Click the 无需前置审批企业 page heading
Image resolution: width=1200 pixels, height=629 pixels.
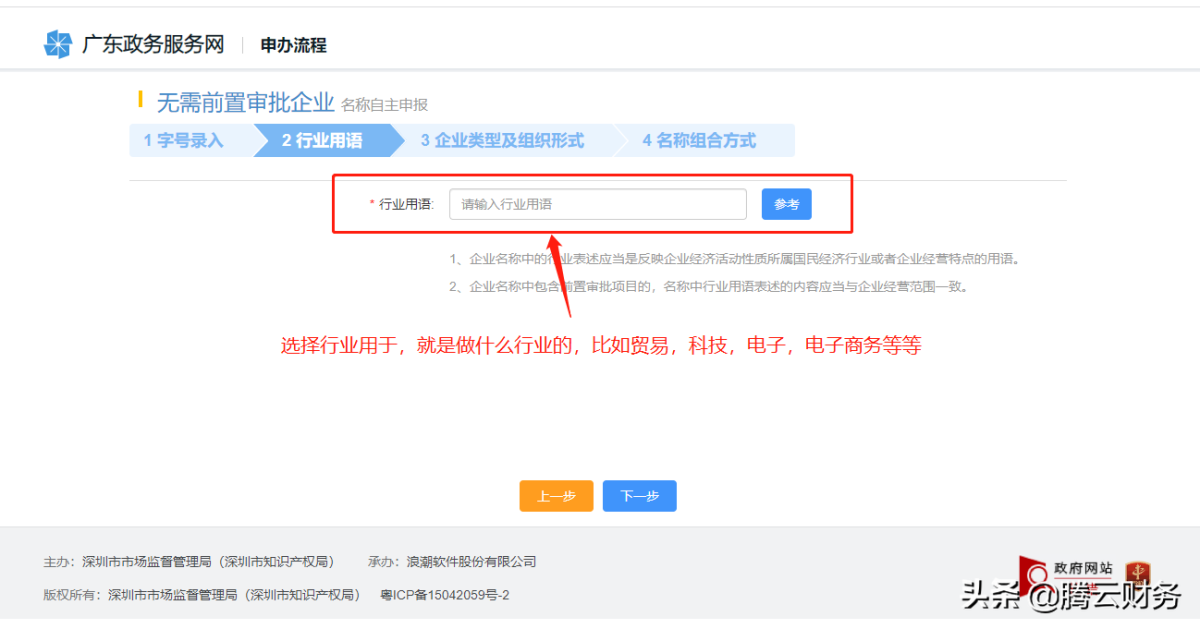[245, 102]
